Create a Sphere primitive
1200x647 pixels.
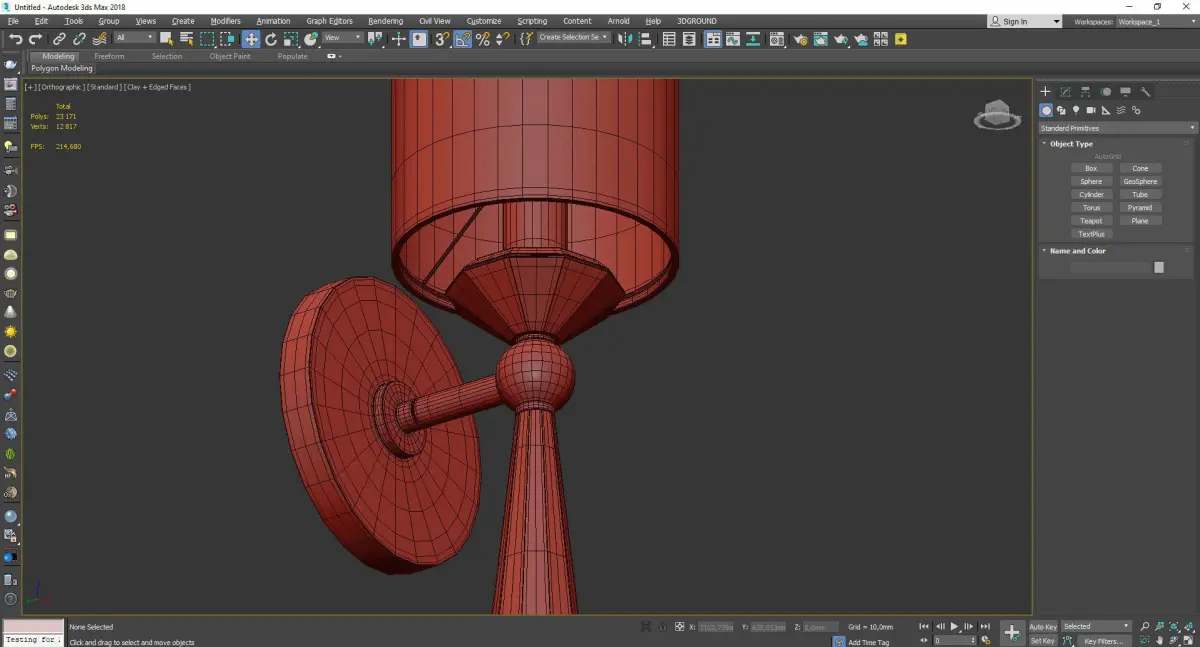(x=1091, y=181)
